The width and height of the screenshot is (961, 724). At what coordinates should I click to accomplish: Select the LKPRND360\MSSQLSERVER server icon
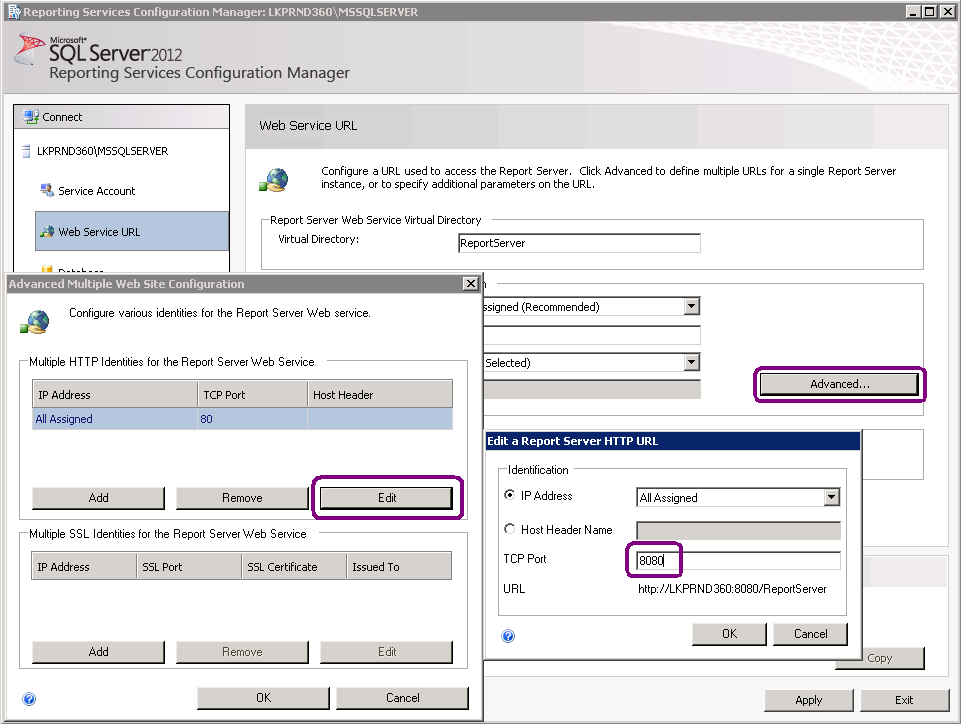[26, 151]
